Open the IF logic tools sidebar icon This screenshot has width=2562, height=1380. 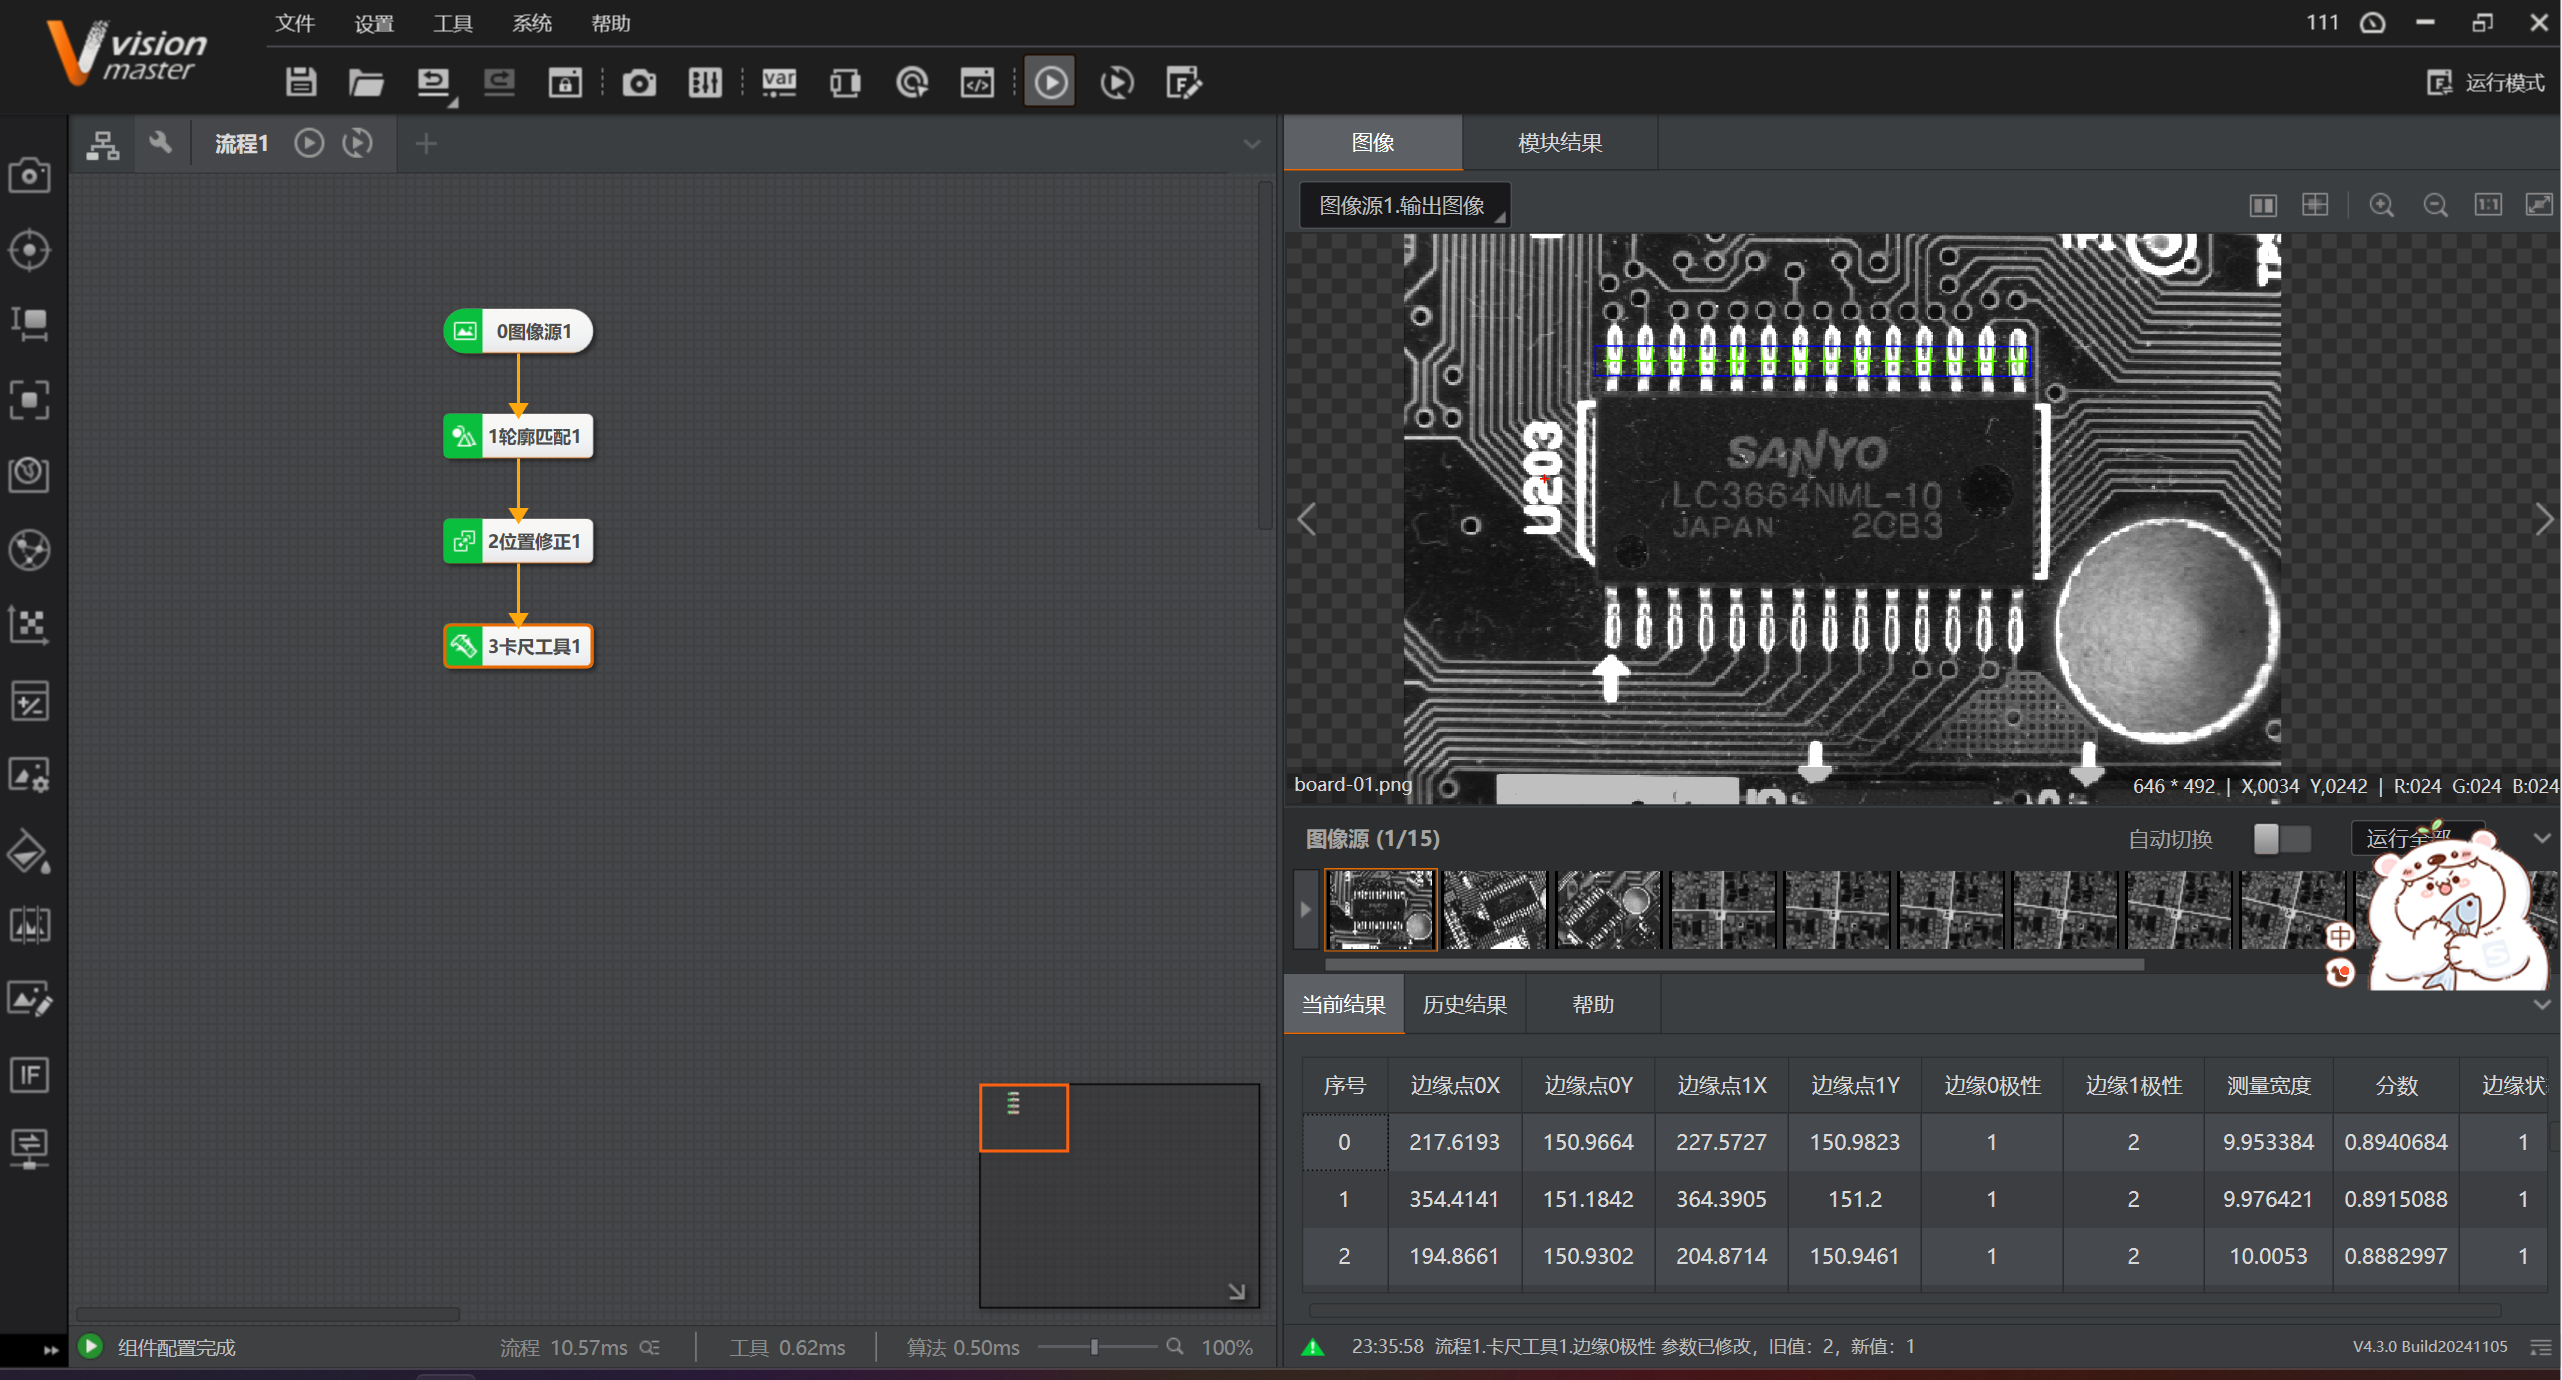[29, 1075]
